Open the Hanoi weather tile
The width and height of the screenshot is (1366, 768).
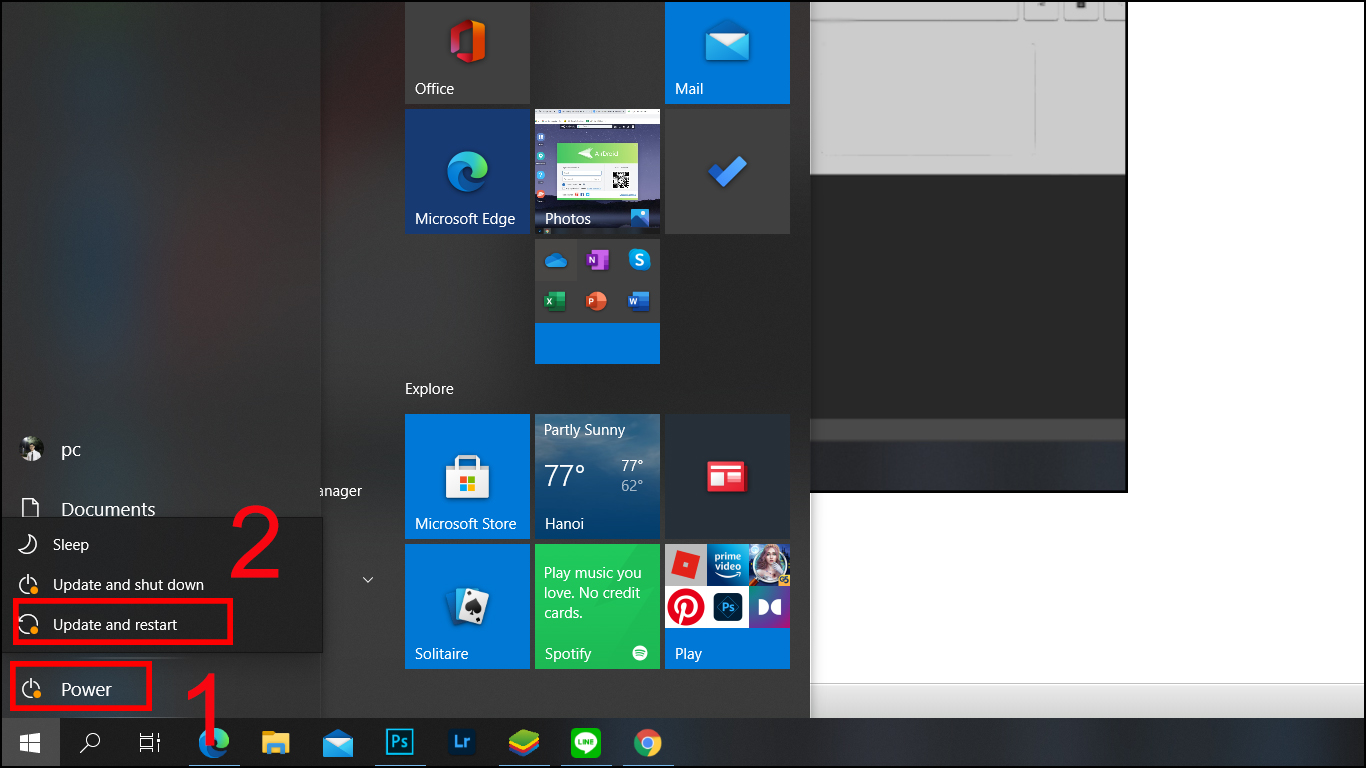point(596,476)
